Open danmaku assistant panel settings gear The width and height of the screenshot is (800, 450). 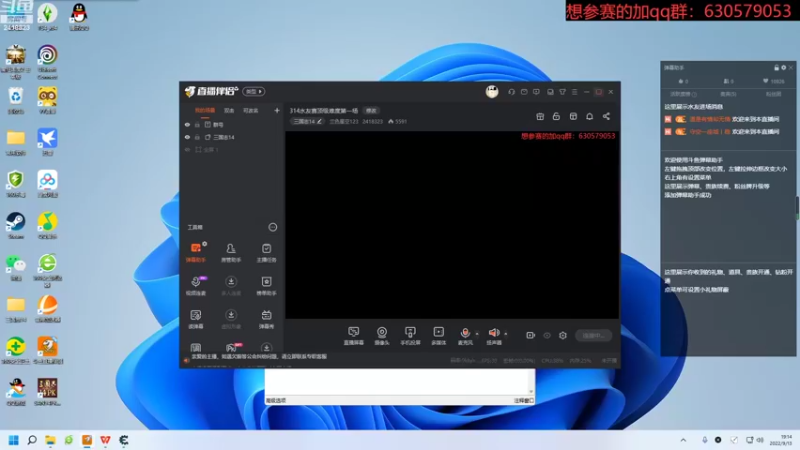click(784, 67)
